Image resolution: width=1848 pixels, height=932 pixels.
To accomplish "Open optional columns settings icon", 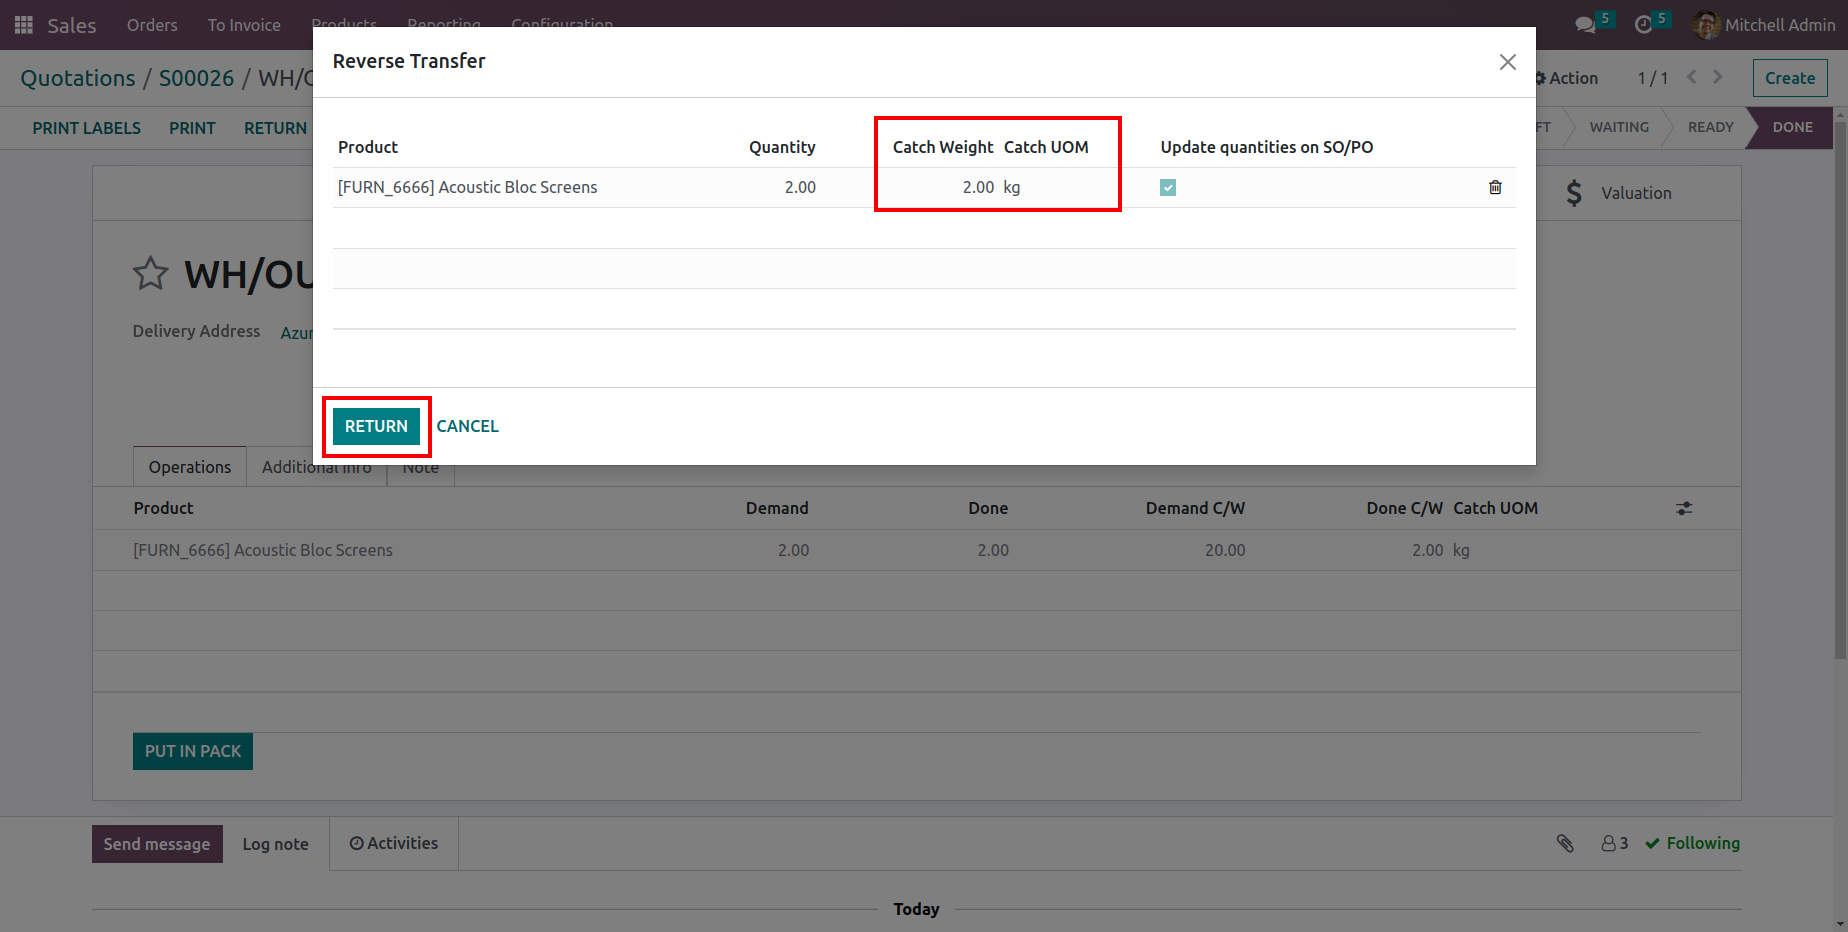I will pos(1684,508).
